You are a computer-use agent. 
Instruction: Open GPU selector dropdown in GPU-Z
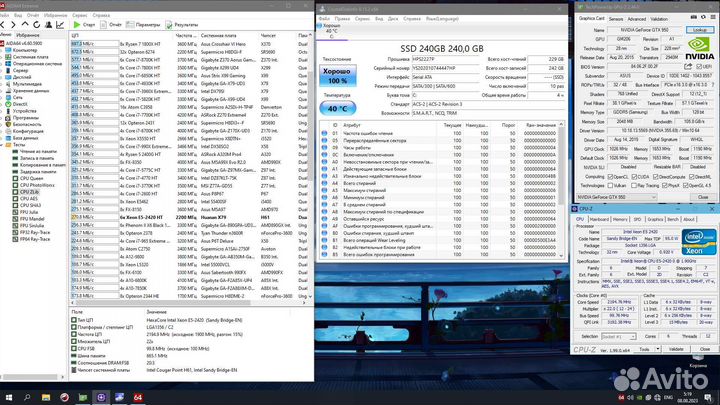click(617, 197)
